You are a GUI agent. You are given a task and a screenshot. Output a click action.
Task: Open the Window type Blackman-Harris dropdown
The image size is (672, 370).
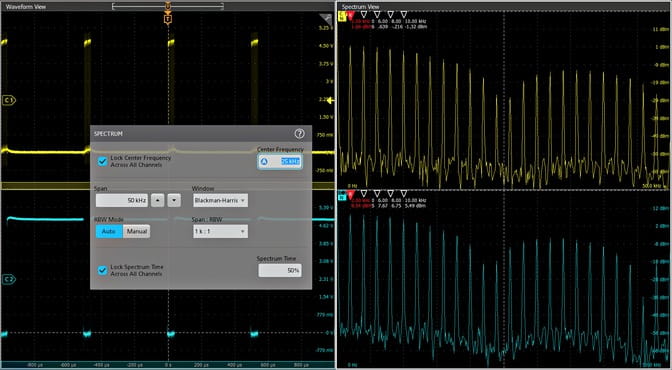[x=220, y=200]
